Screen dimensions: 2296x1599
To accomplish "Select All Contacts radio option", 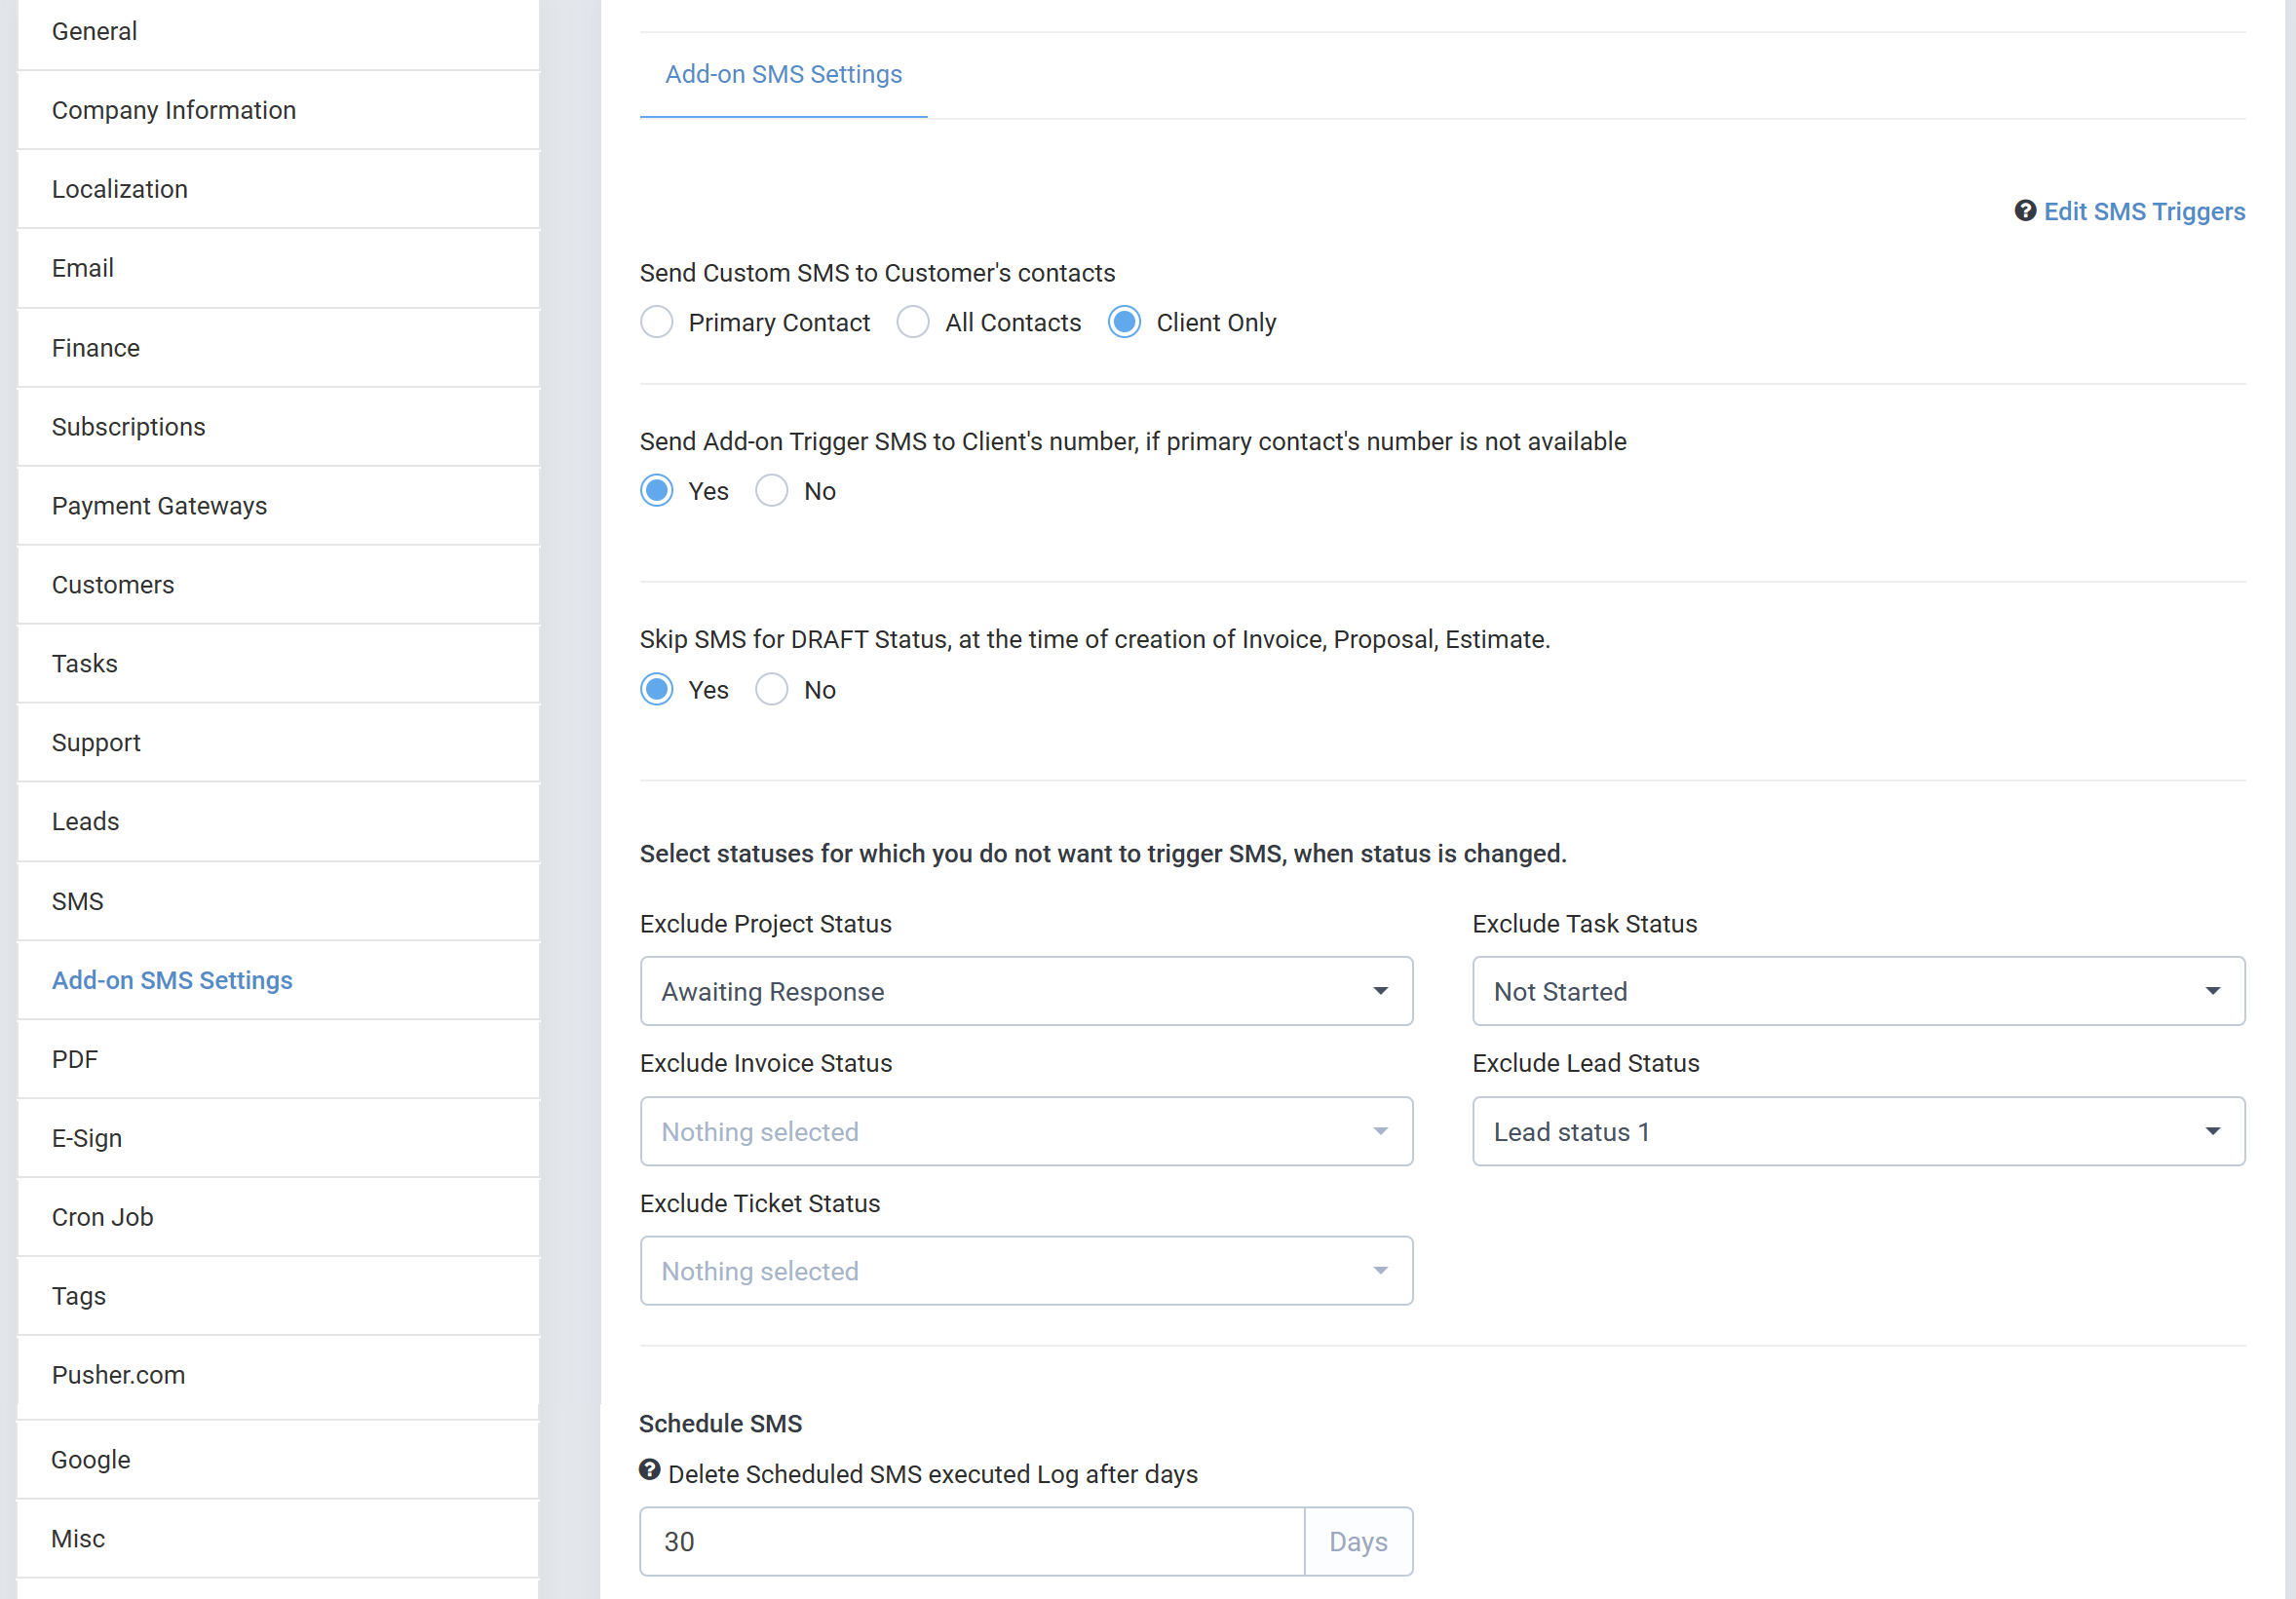I will pyautogui.click(x=913, y=322).
